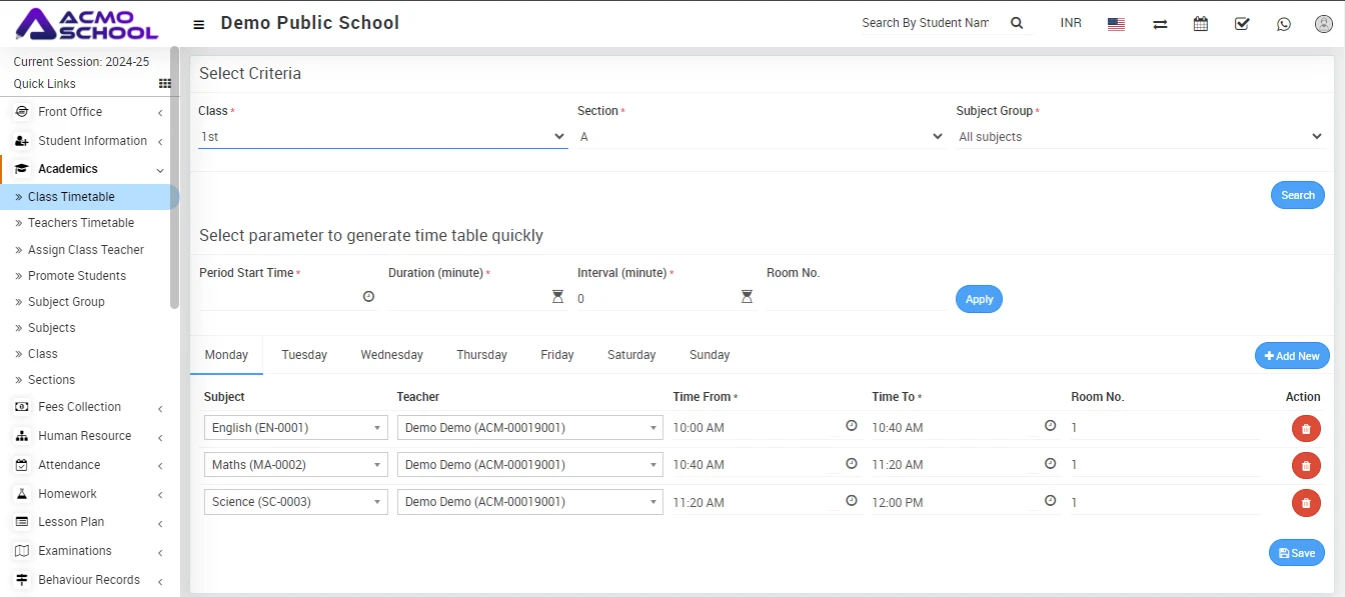This screenshot has width=1345, height=597.
Task: Open teacher dropdown for Maths row
Action: click(x=529, y=465)
